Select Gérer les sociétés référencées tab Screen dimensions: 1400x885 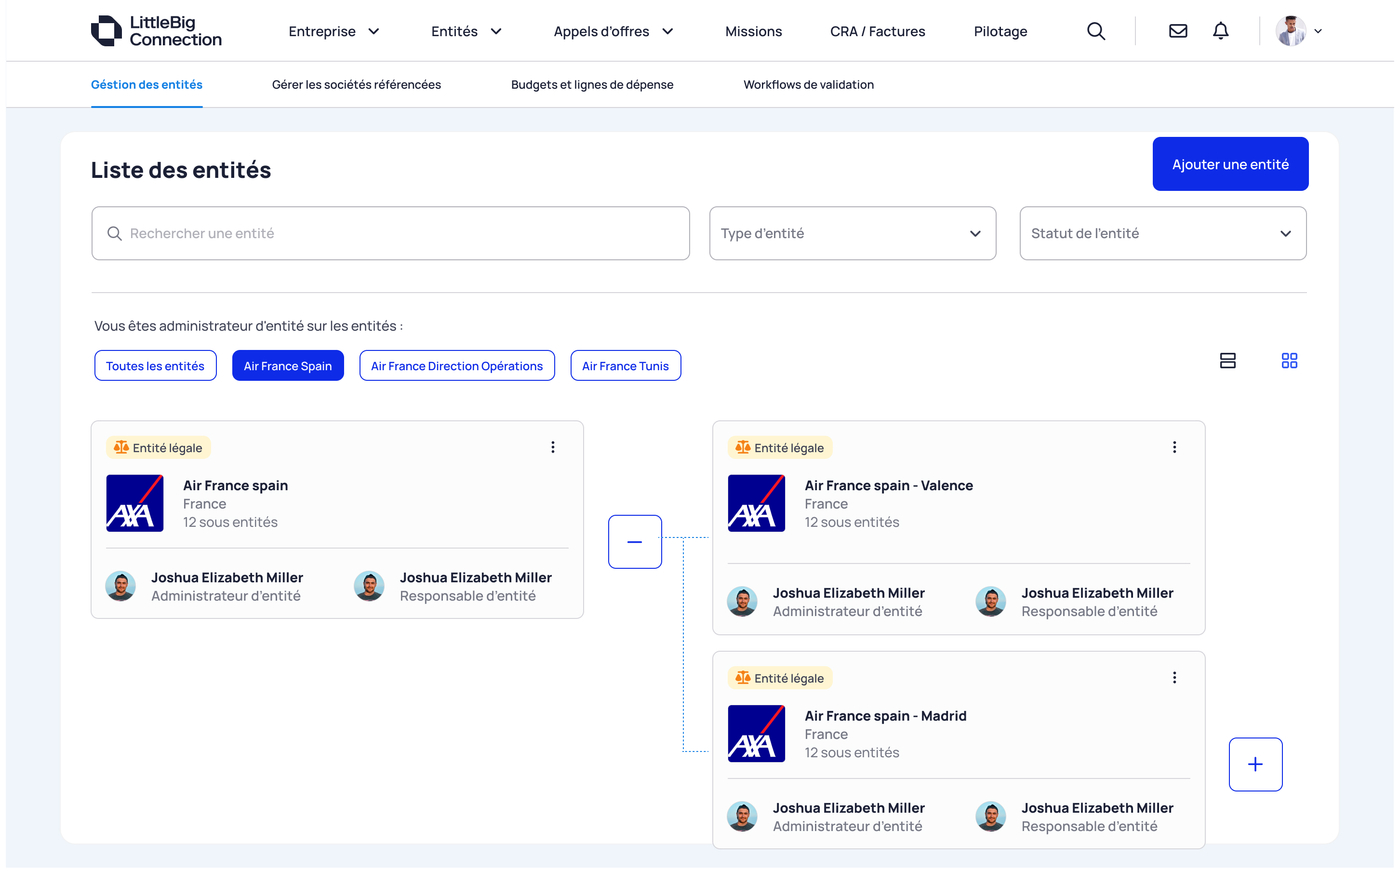356,85
